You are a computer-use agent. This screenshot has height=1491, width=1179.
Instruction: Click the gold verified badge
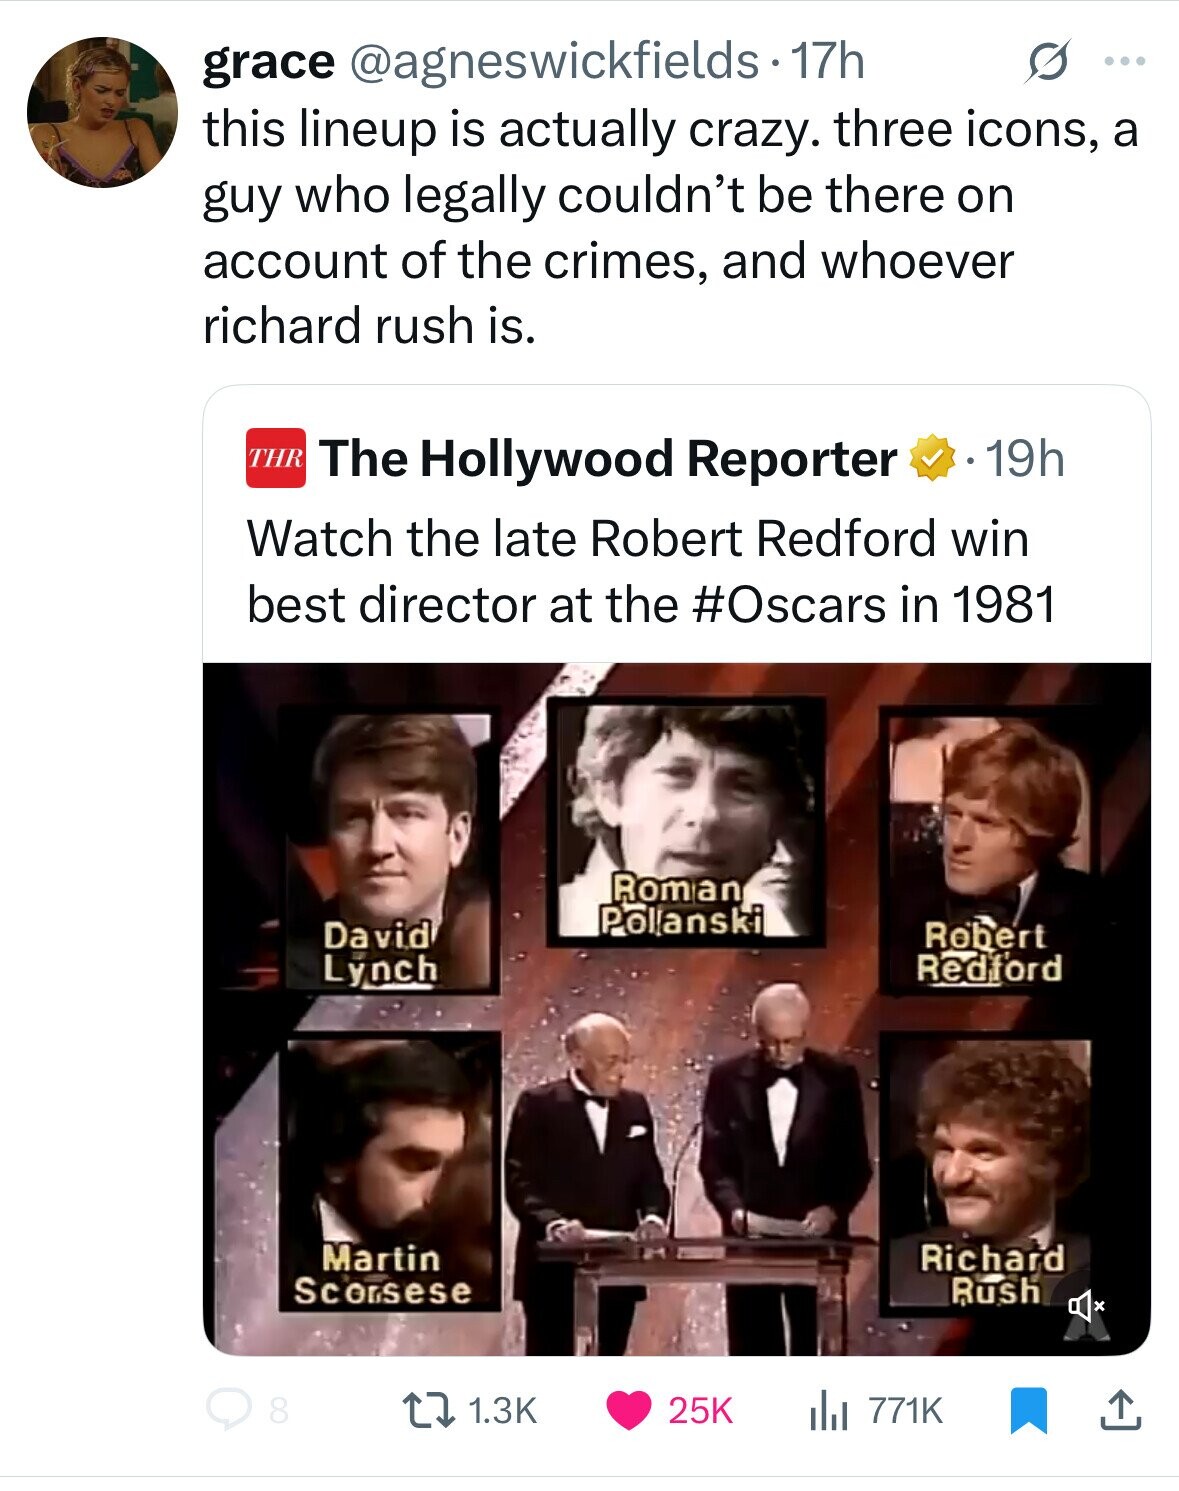[931, 459]
